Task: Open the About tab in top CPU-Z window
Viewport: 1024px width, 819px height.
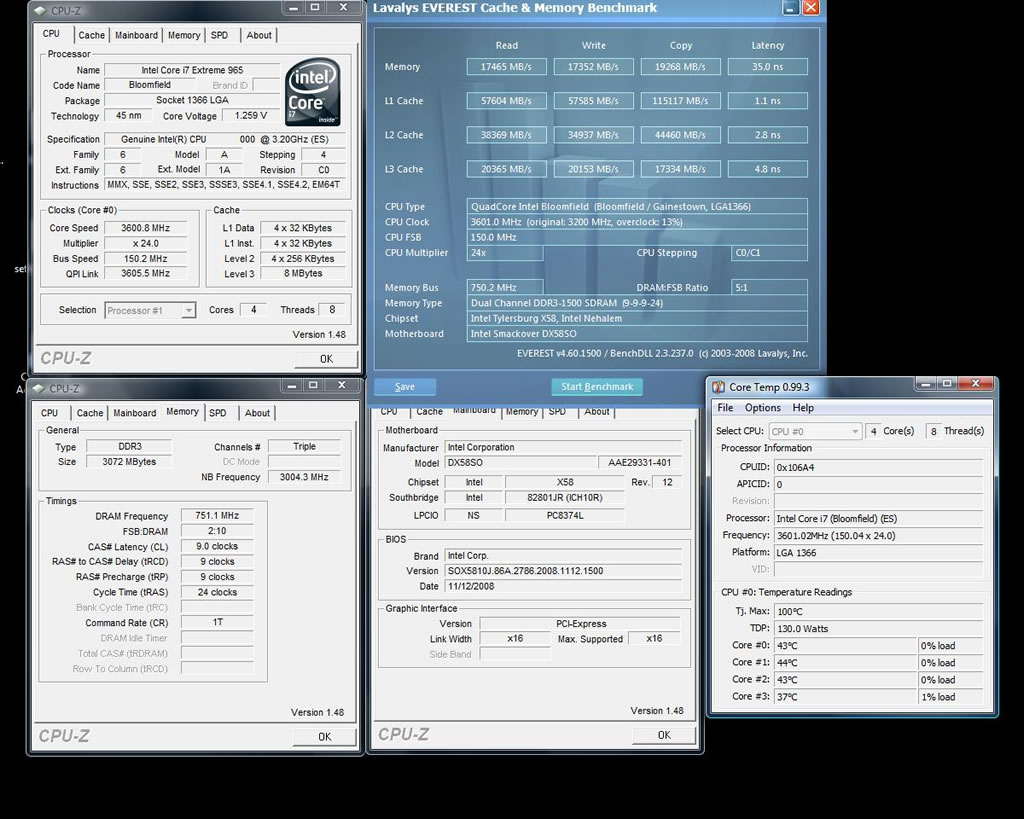Action: (x=259, y=35)
